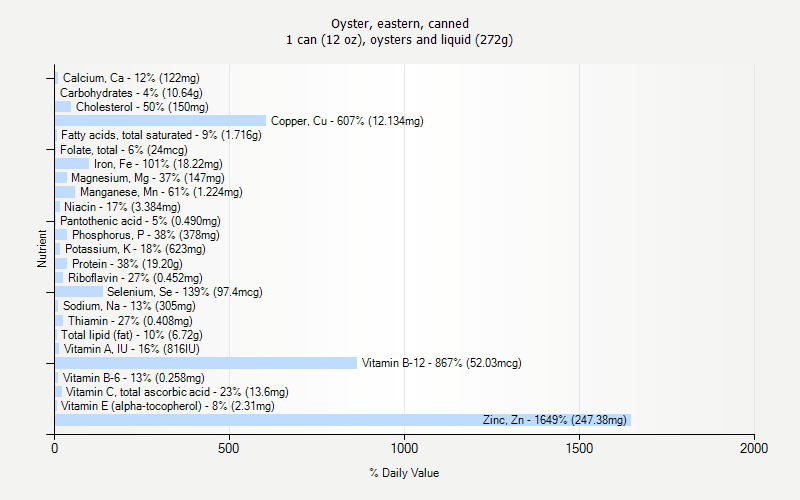Image resolution: width=800 pixels, height=500 pixels.
Task: Click the 1000 tick label on x-axis
Action: click(x=404, y=450)
